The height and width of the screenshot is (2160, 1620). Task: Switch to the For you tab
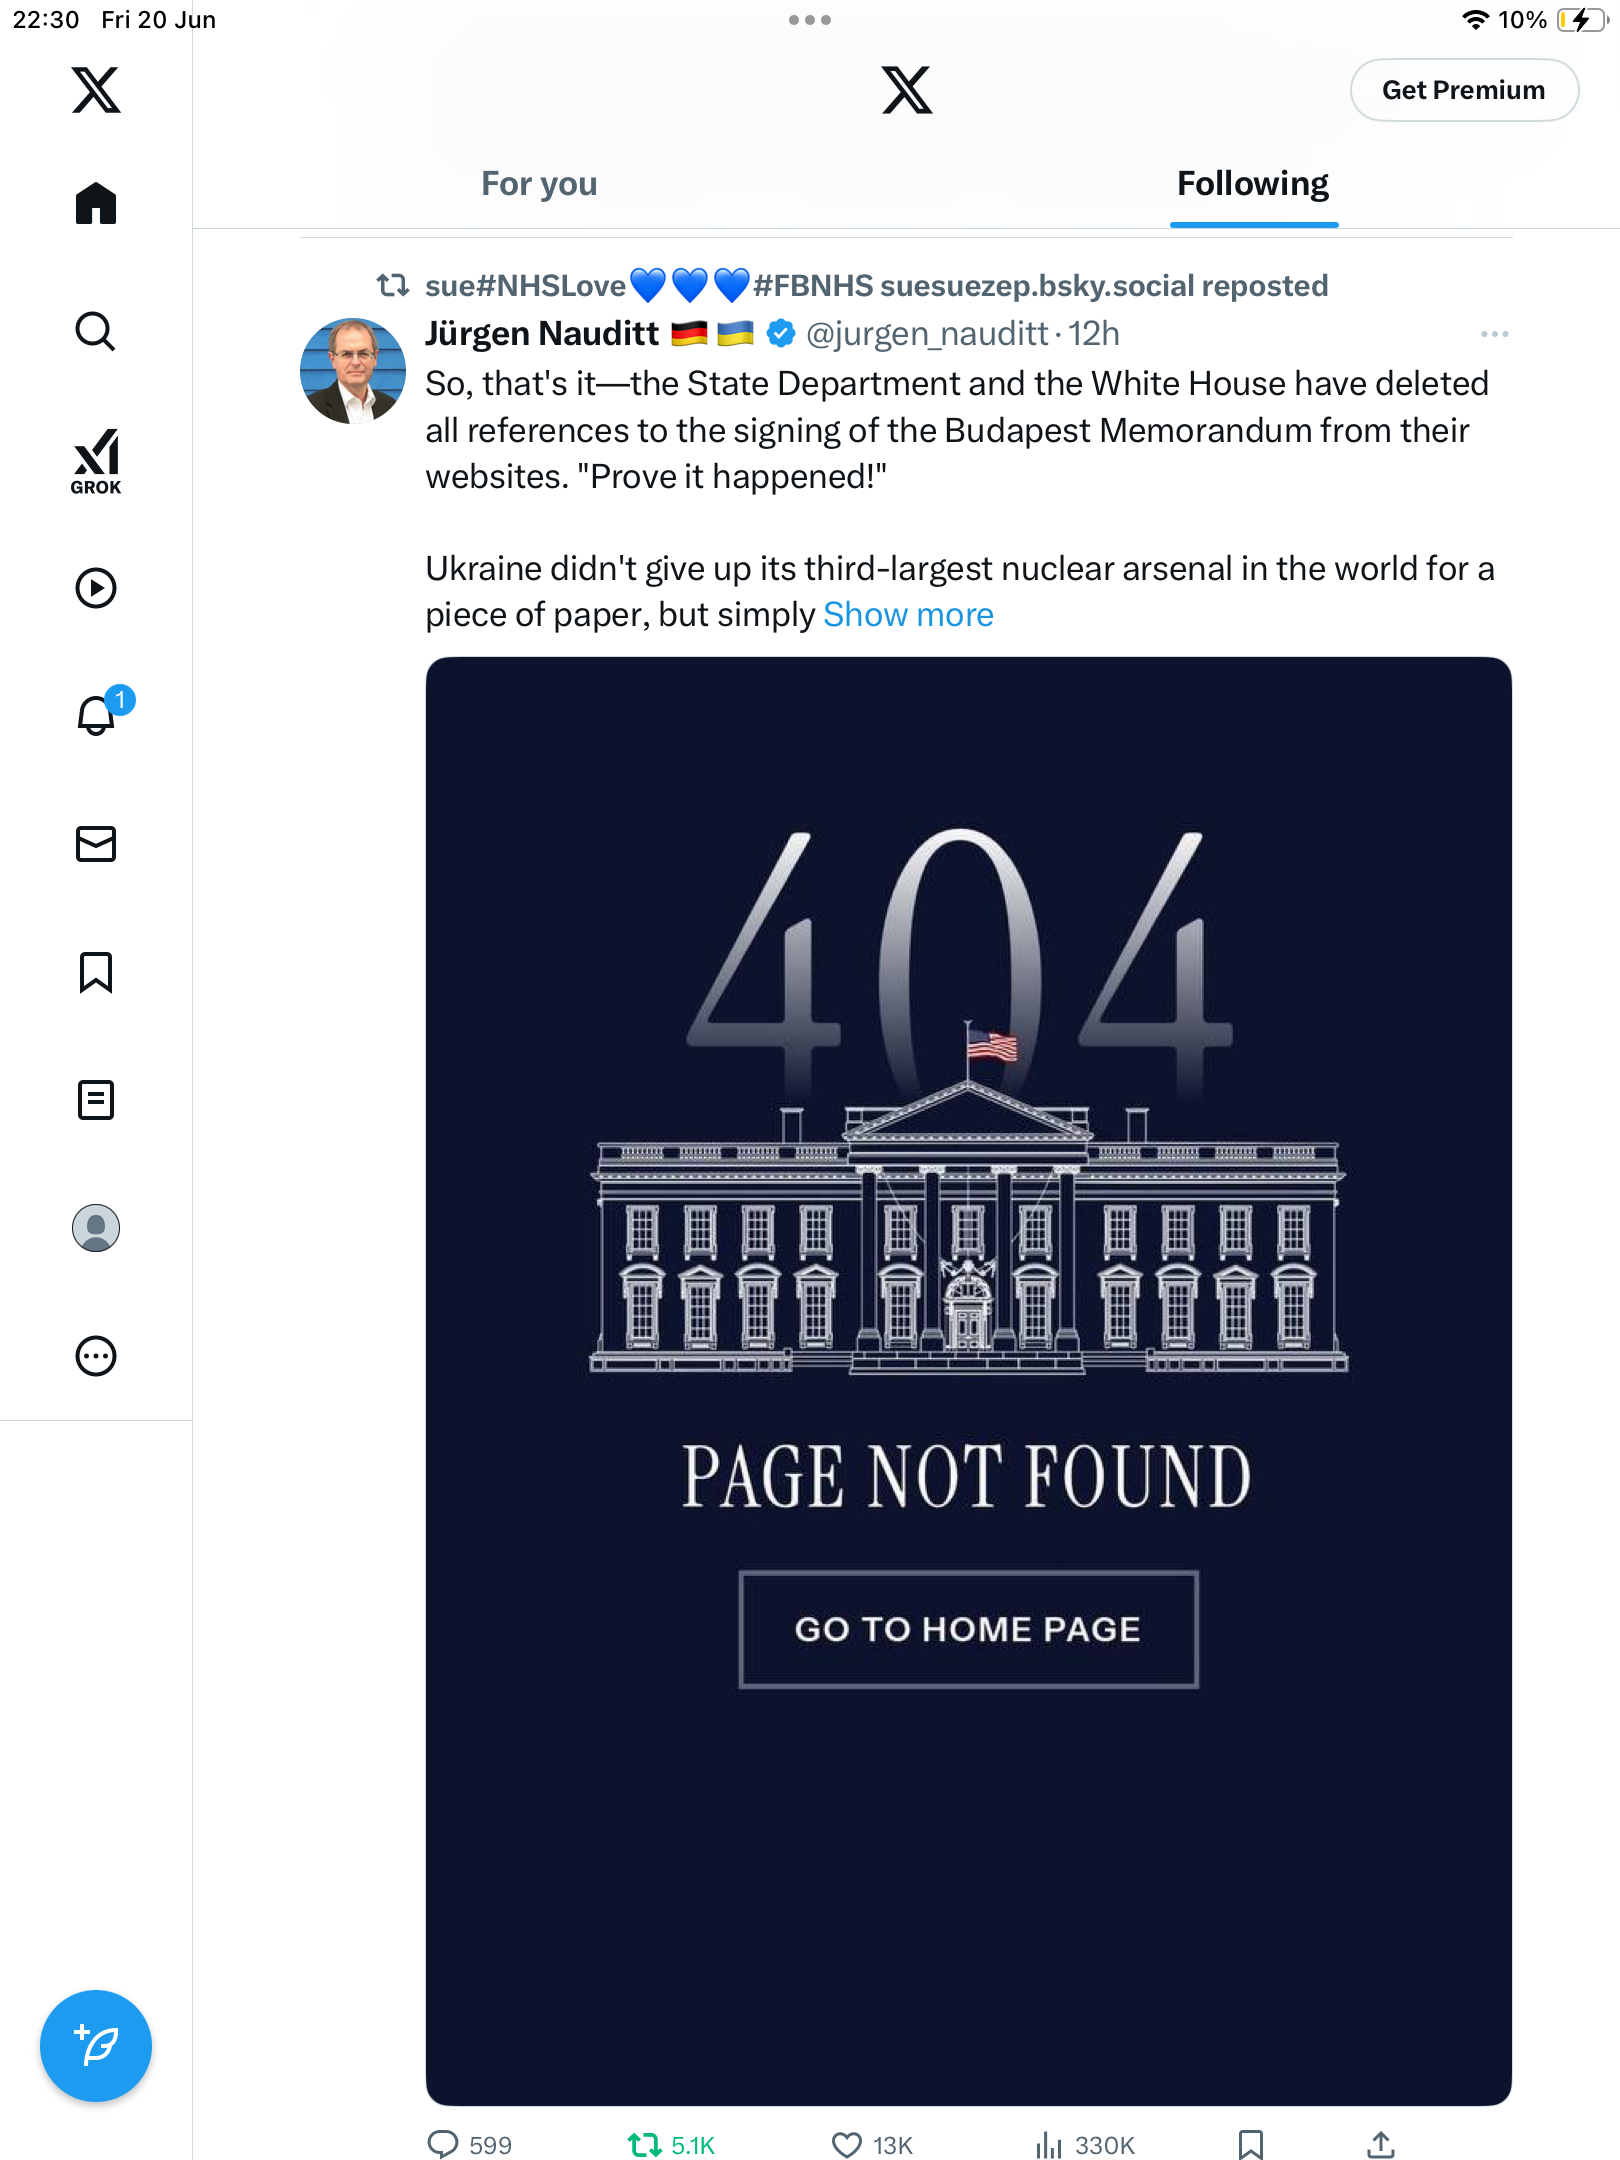point(539,184)
